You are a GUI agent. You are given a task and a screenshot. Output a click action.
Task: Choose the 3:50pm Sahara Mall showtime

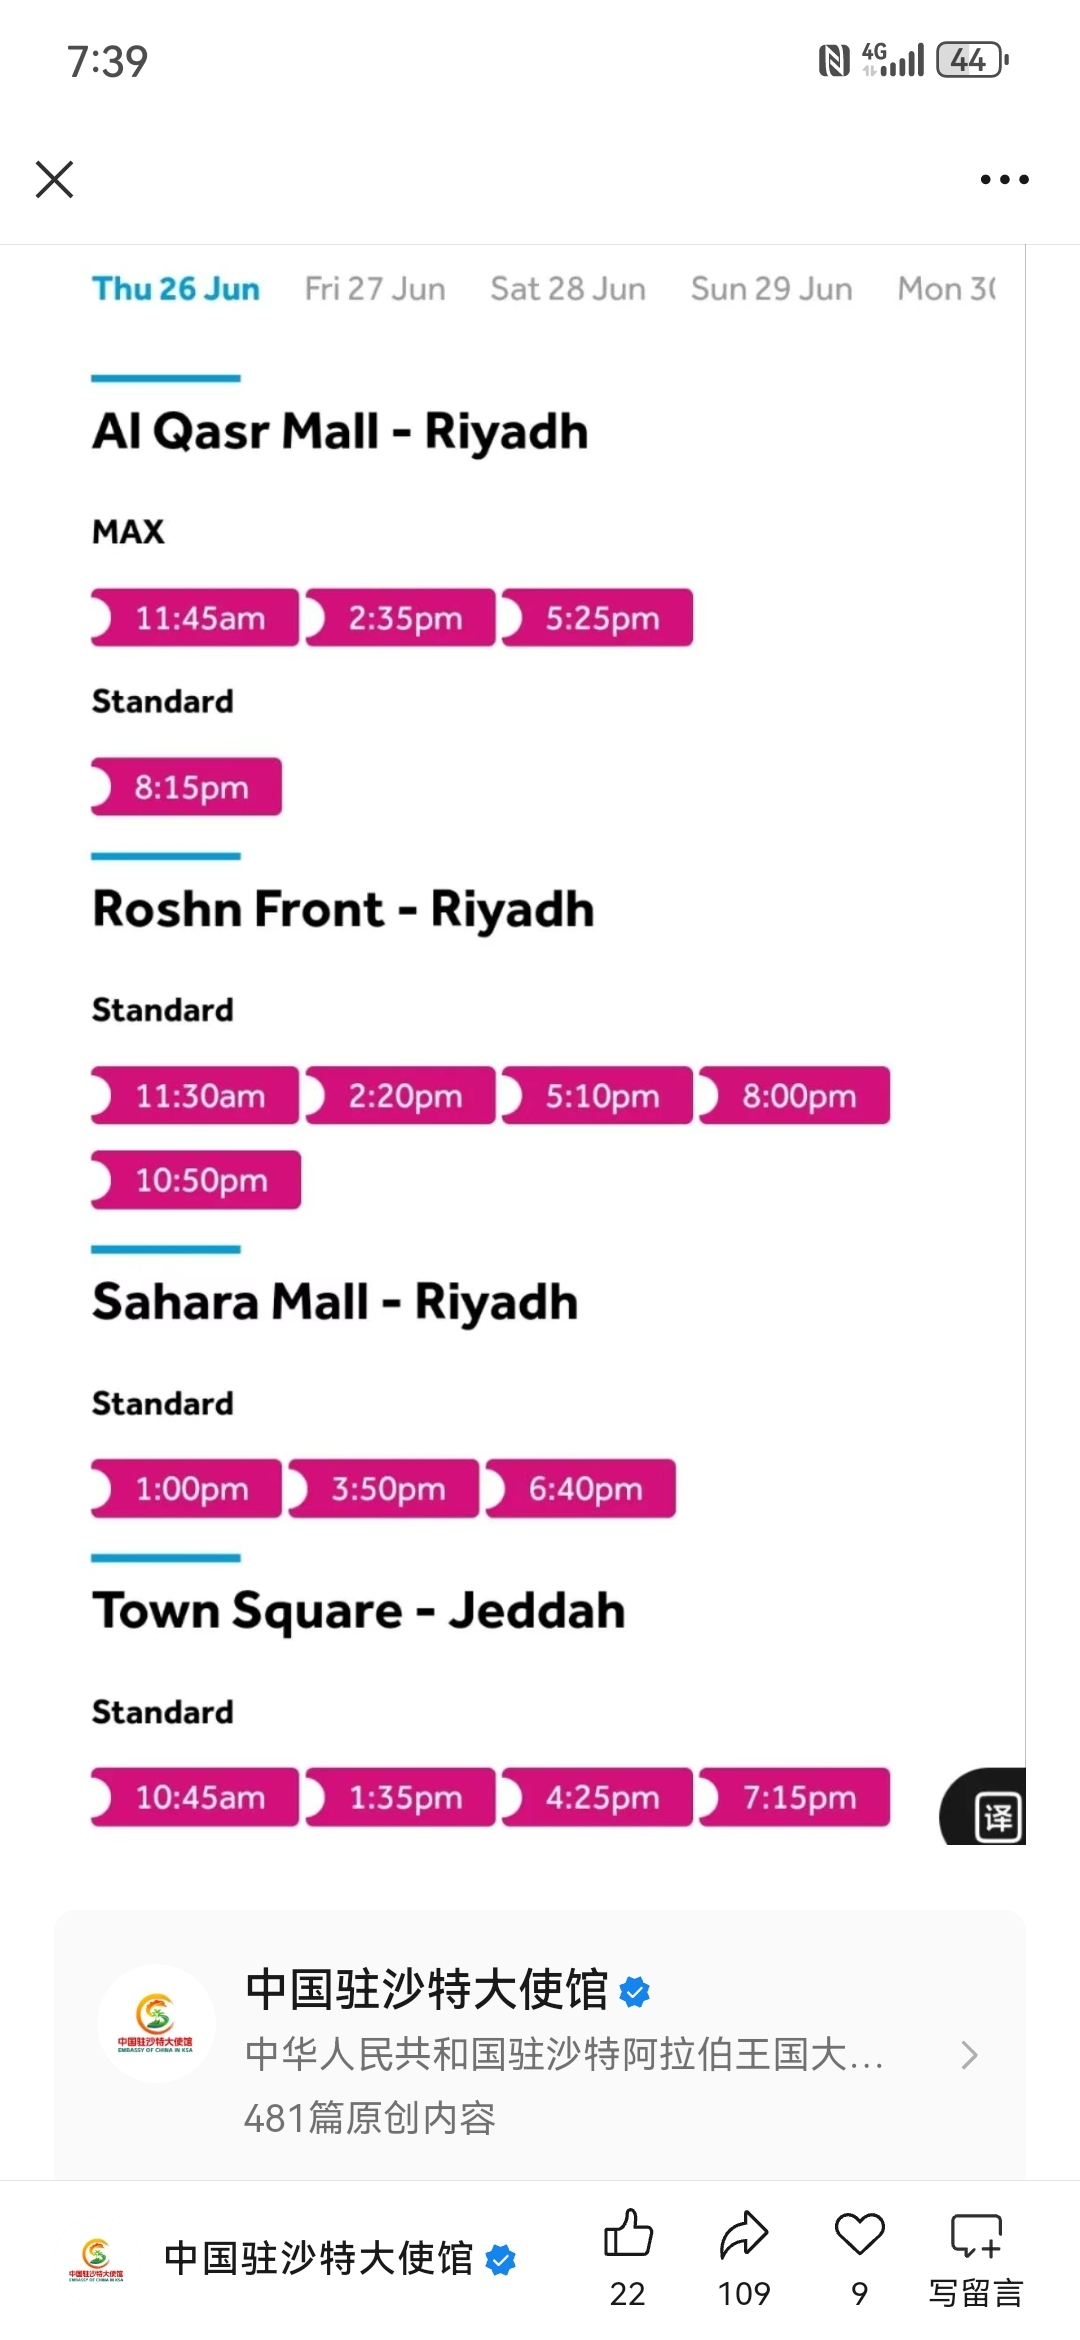383,1489
